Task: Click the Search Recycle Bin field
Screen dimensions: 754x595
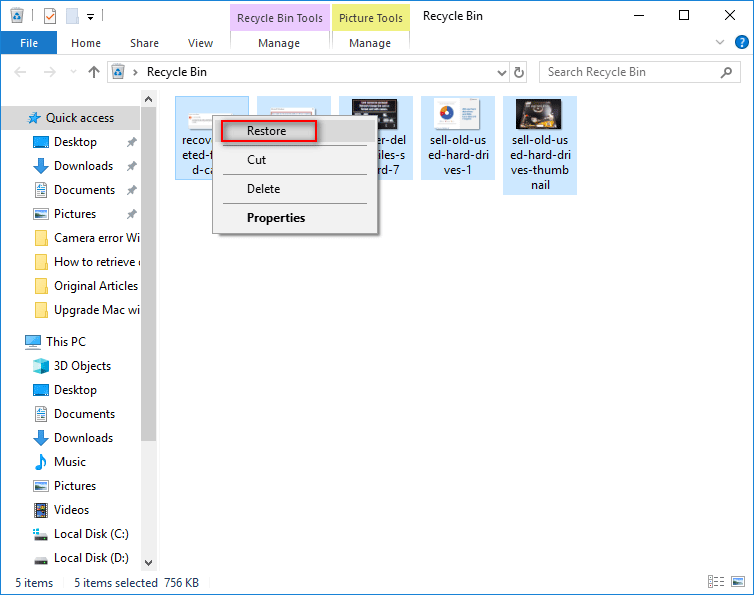Action: 640,72
